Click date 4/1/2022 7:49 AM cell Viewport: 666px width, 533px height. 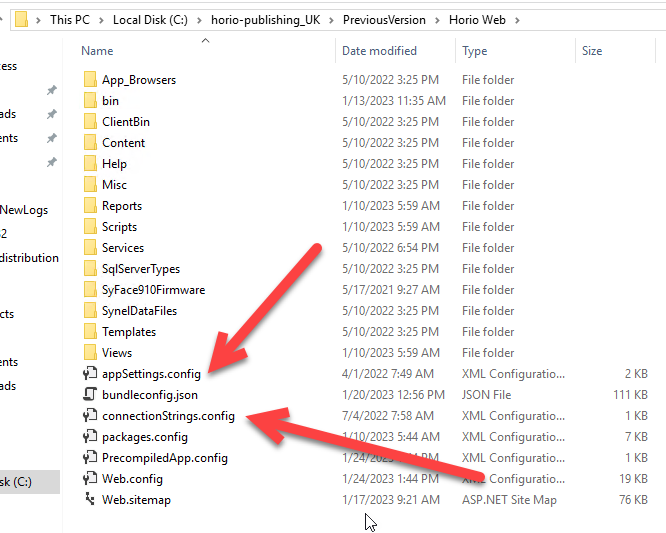[x=388, y=374]
